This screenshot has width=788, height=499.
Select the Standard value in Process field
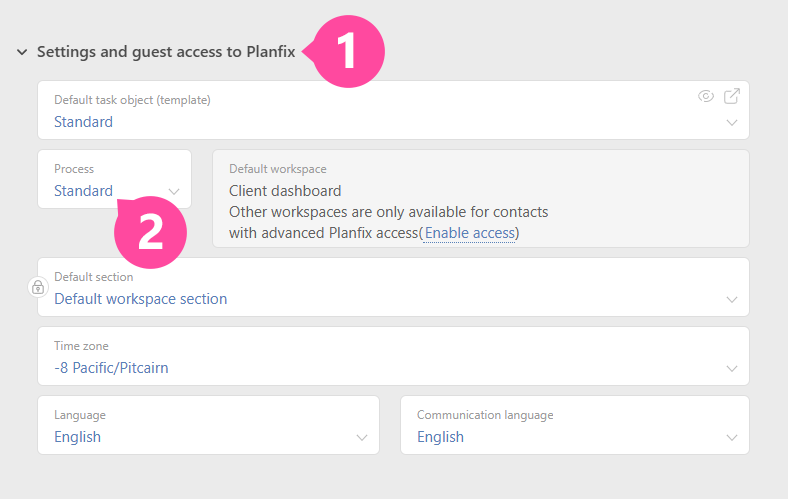pyautogui.click(x=83, y=190)
